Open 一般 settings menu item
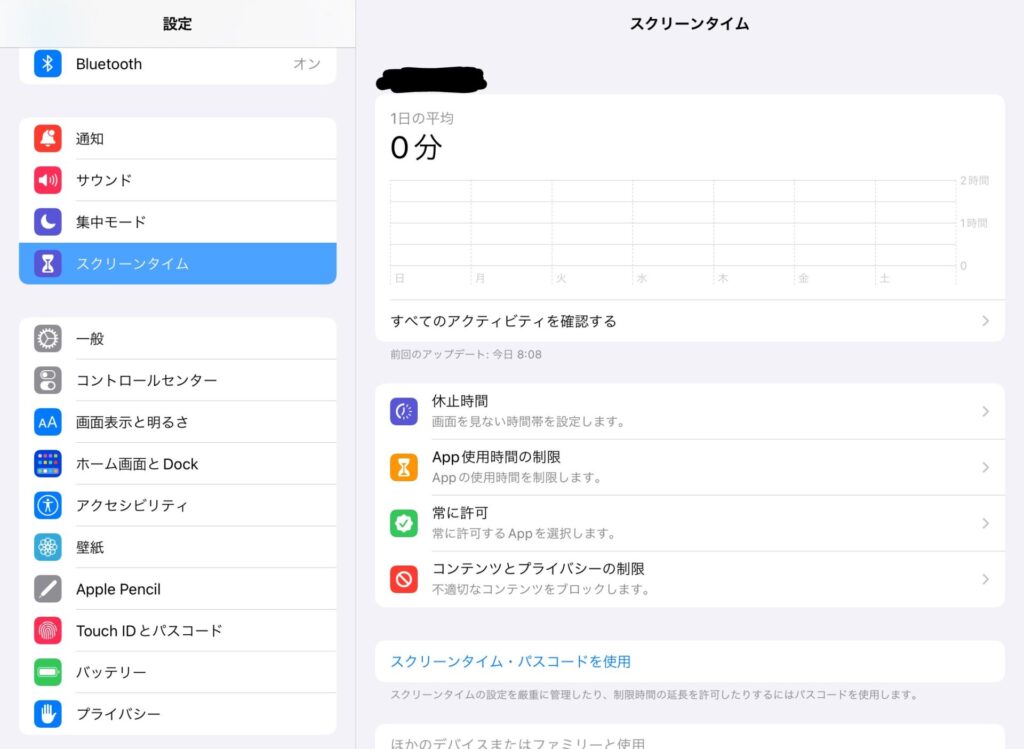 pos(178,339)
